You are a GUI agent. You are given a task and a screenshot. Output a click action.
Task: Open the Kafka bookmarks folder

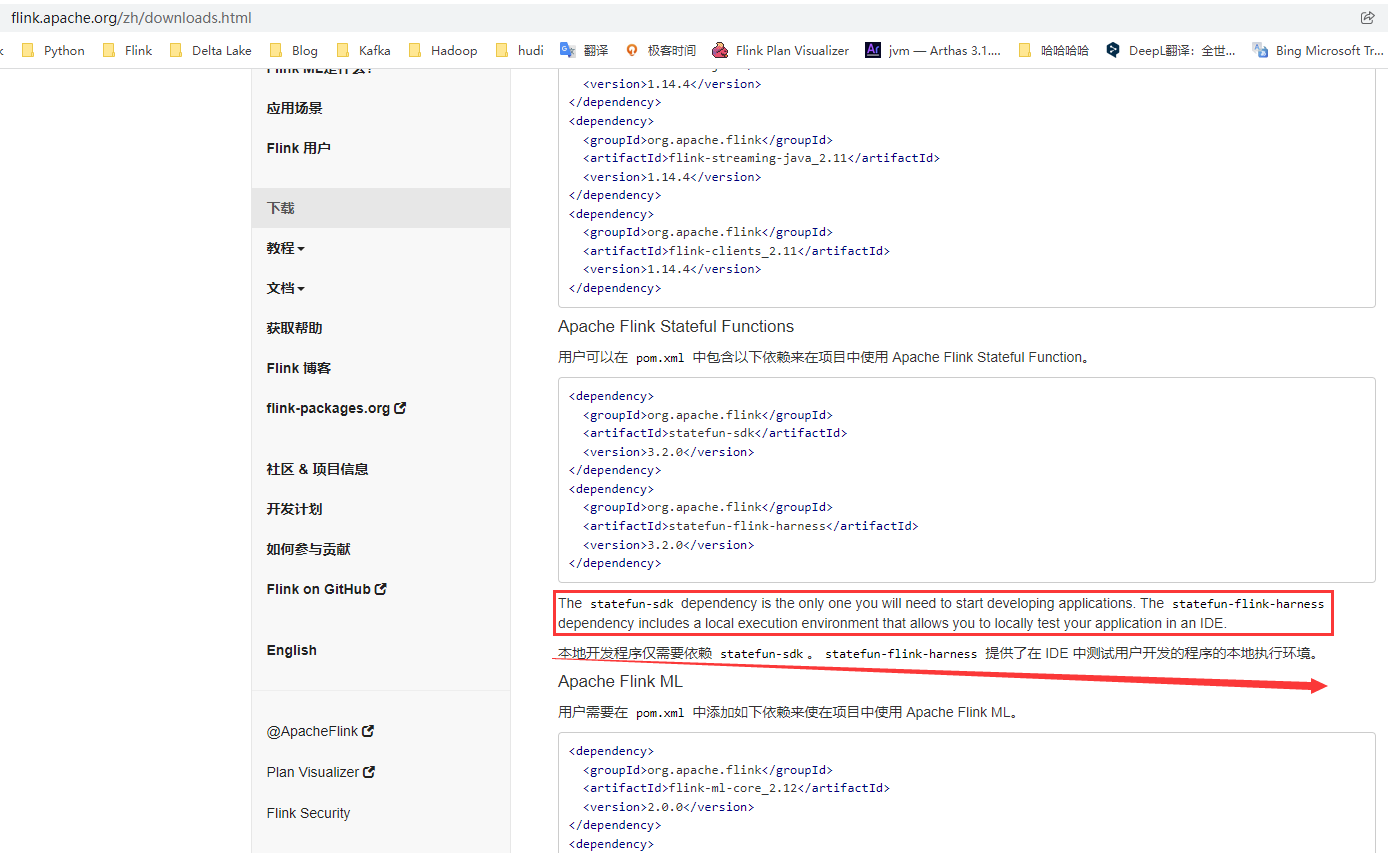click(364, 50)
